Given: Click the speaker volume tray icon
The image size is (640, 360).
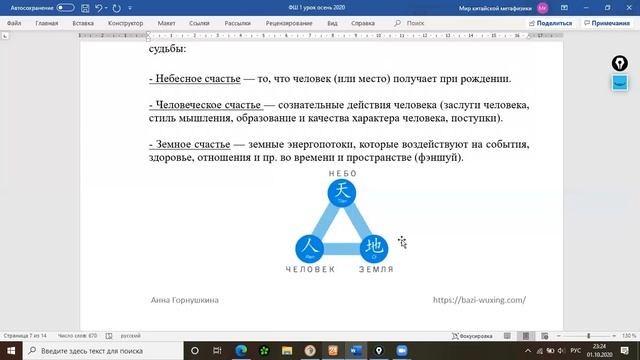Looking at the screenshot, I should [561, 351].
